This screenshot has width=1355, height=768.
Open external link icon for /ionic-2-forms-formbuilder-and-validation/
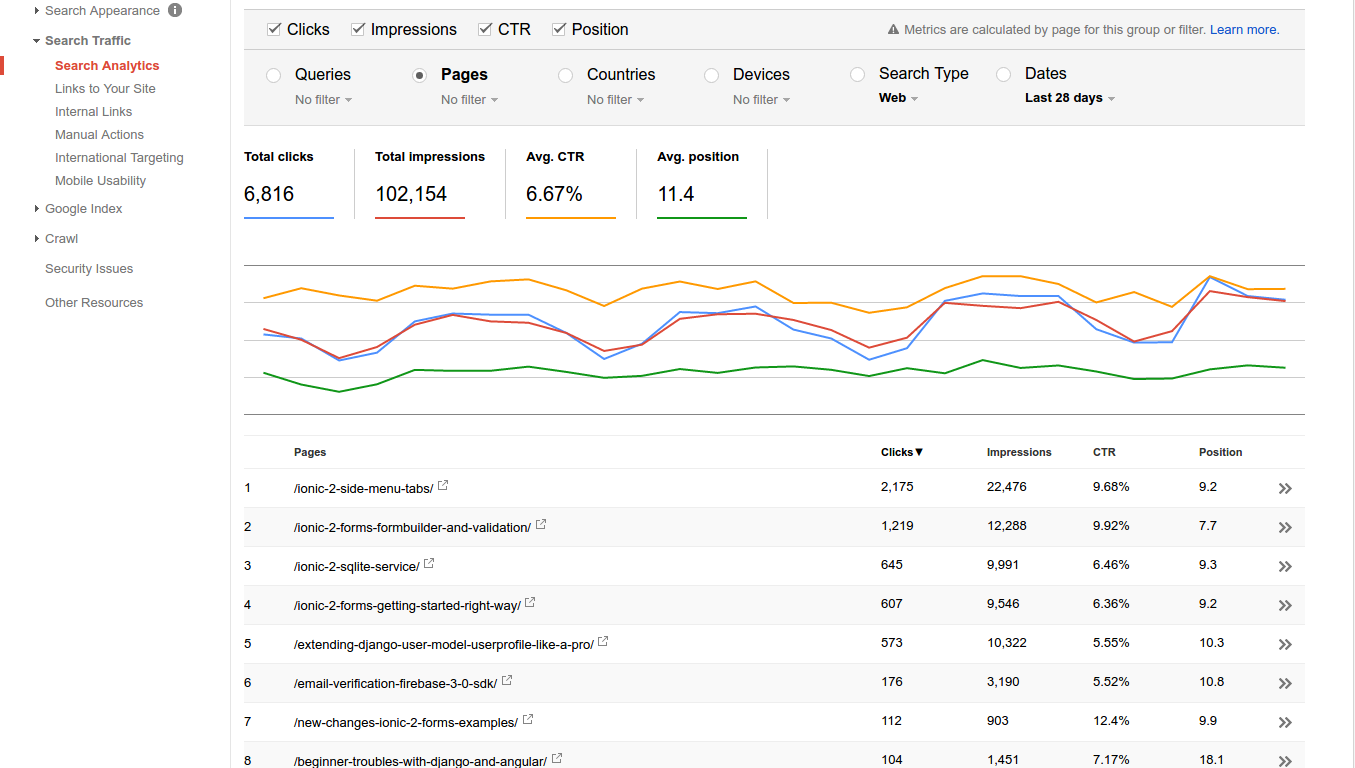[541, 525]
